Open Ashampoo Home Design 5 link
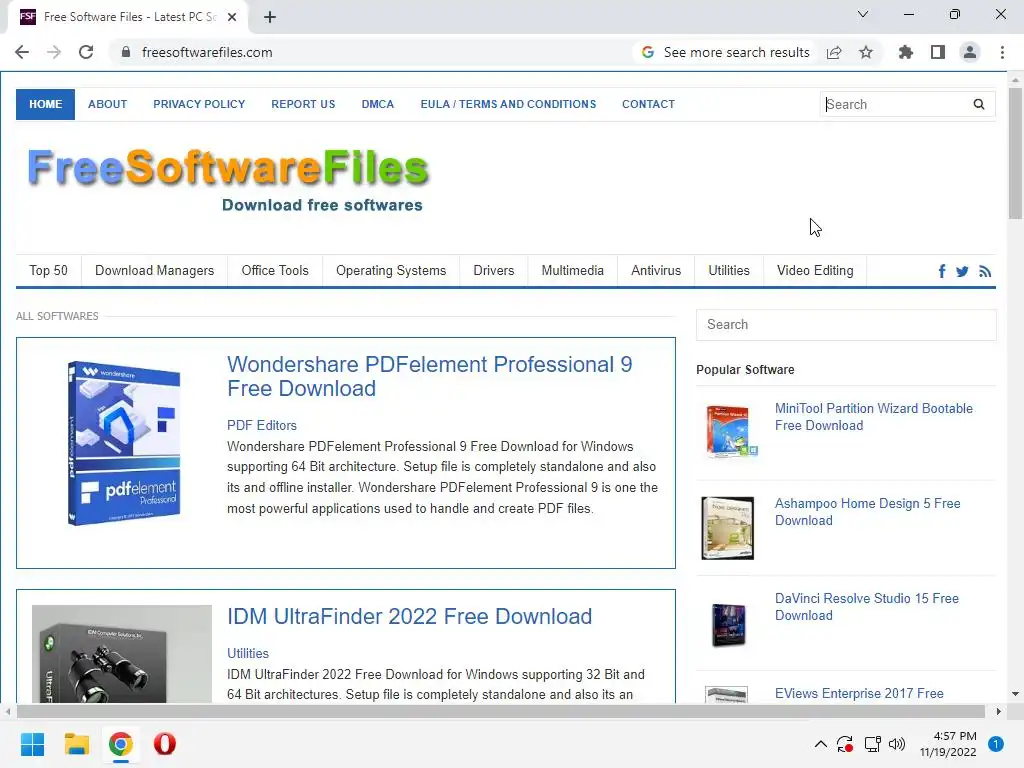 [x=867, y=512]
